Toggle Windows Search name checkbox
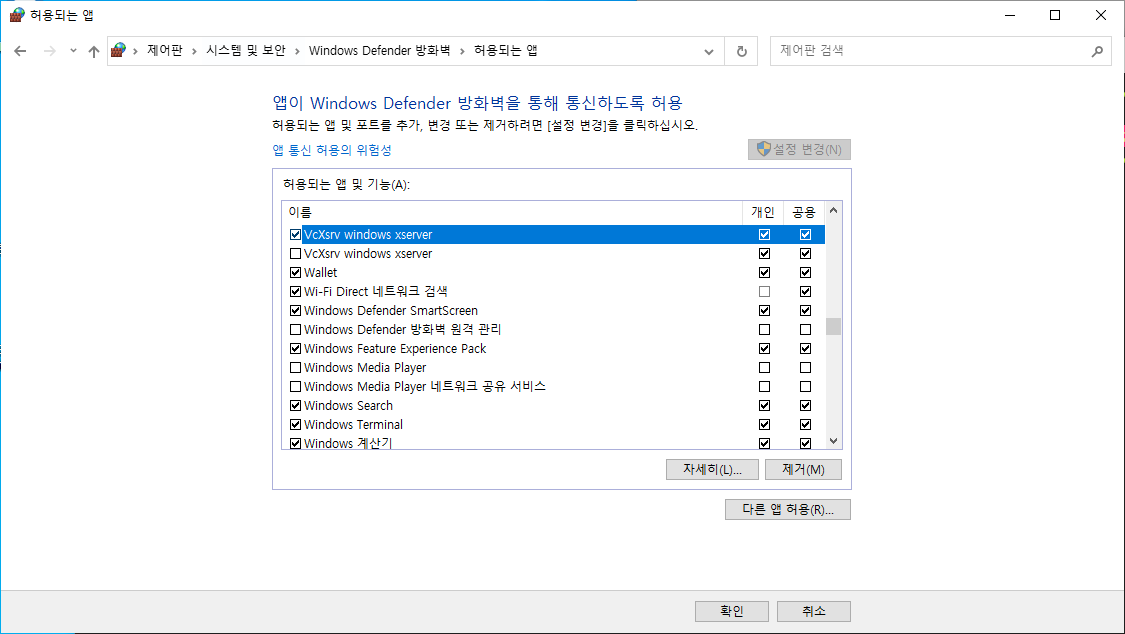The image size is (1125, 634). (295, 406)
